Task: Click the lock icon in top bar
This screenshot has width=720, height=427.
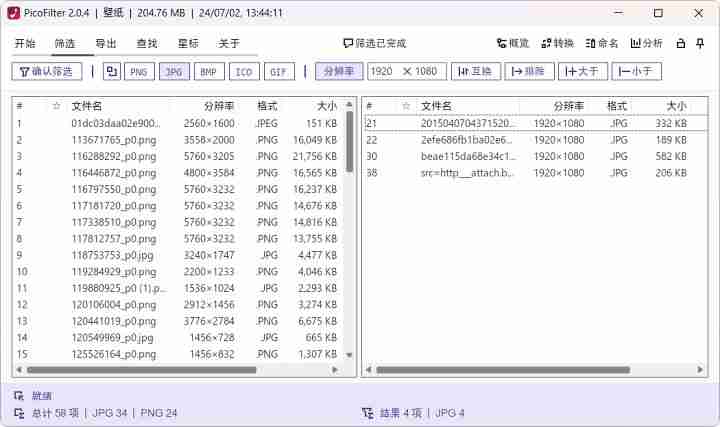Action: click(x=680, y=44)
